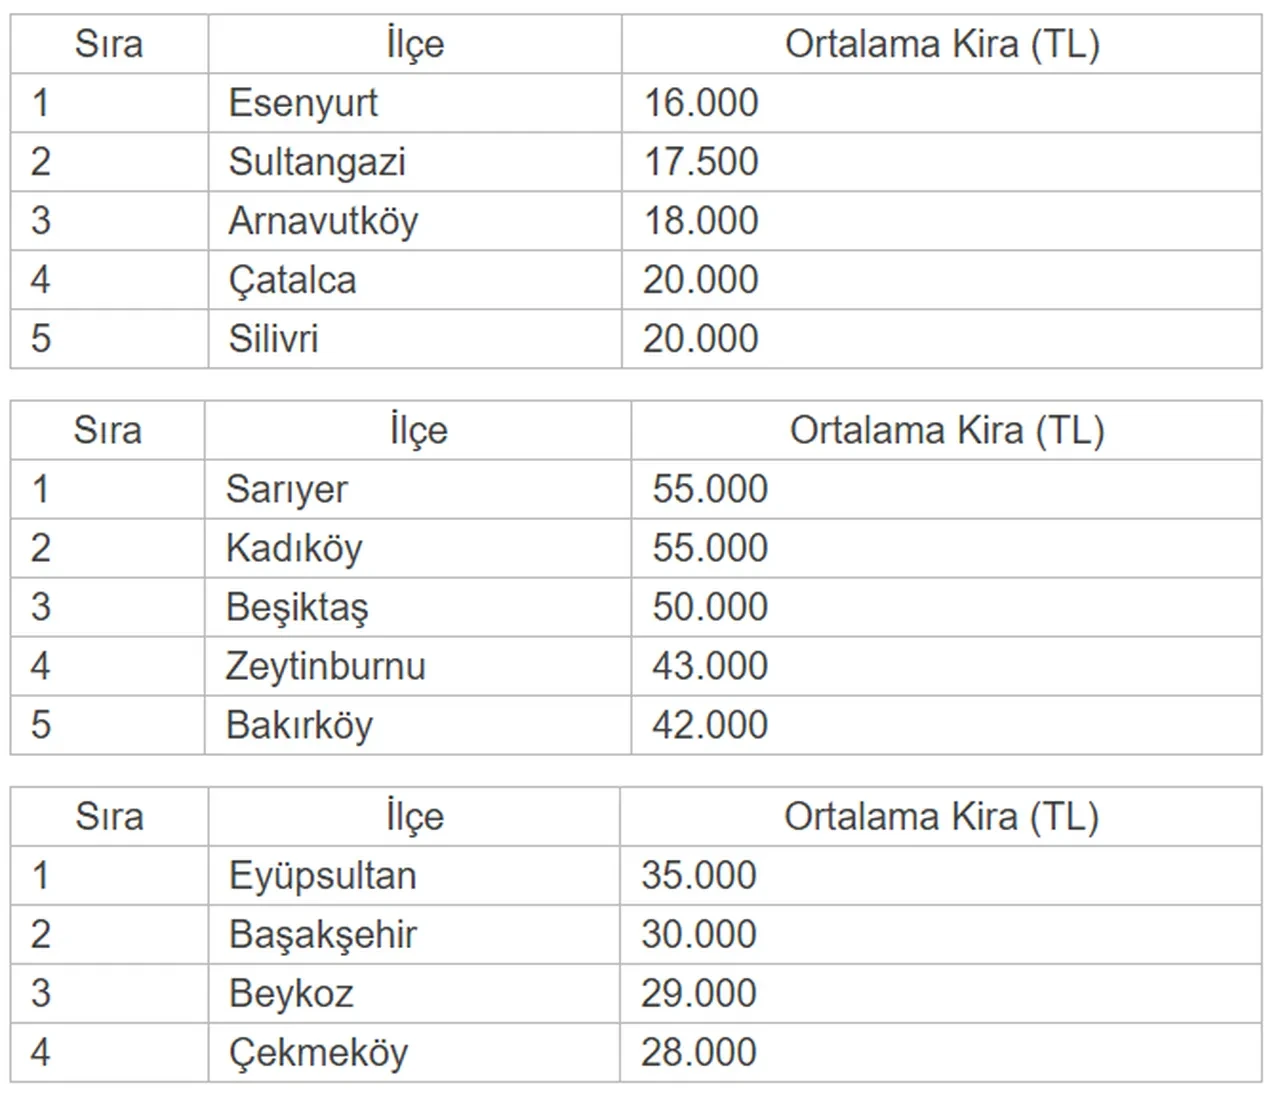Select the Beşiktaş district name
This screenshot has height=1100, width=1280.
[x=297, y=607]
